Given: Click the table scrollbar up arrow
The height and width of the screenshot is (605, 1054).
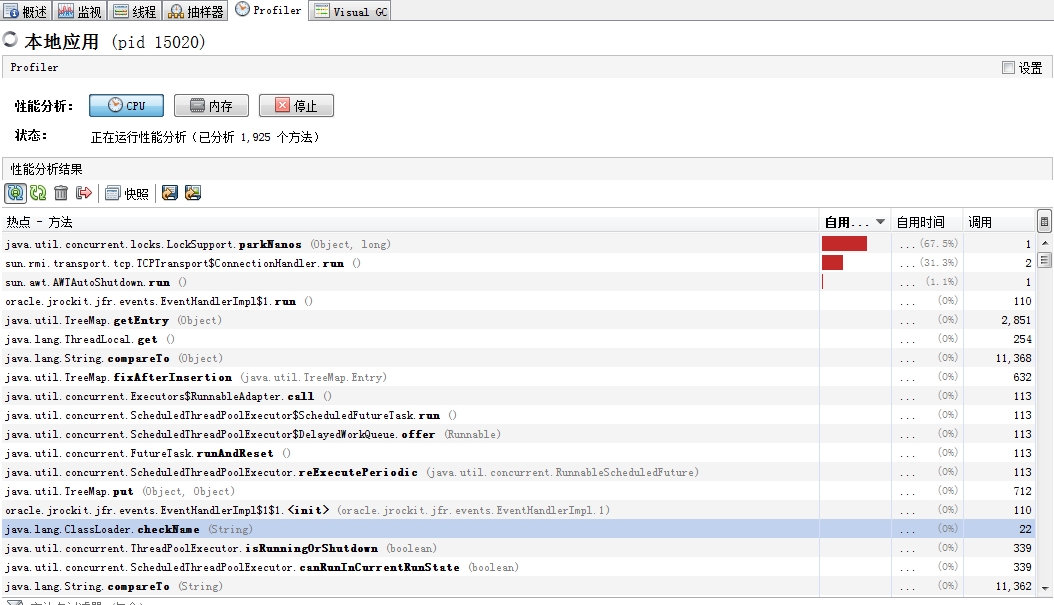Looking at the screenshot, I should [x=1044, y=243].
